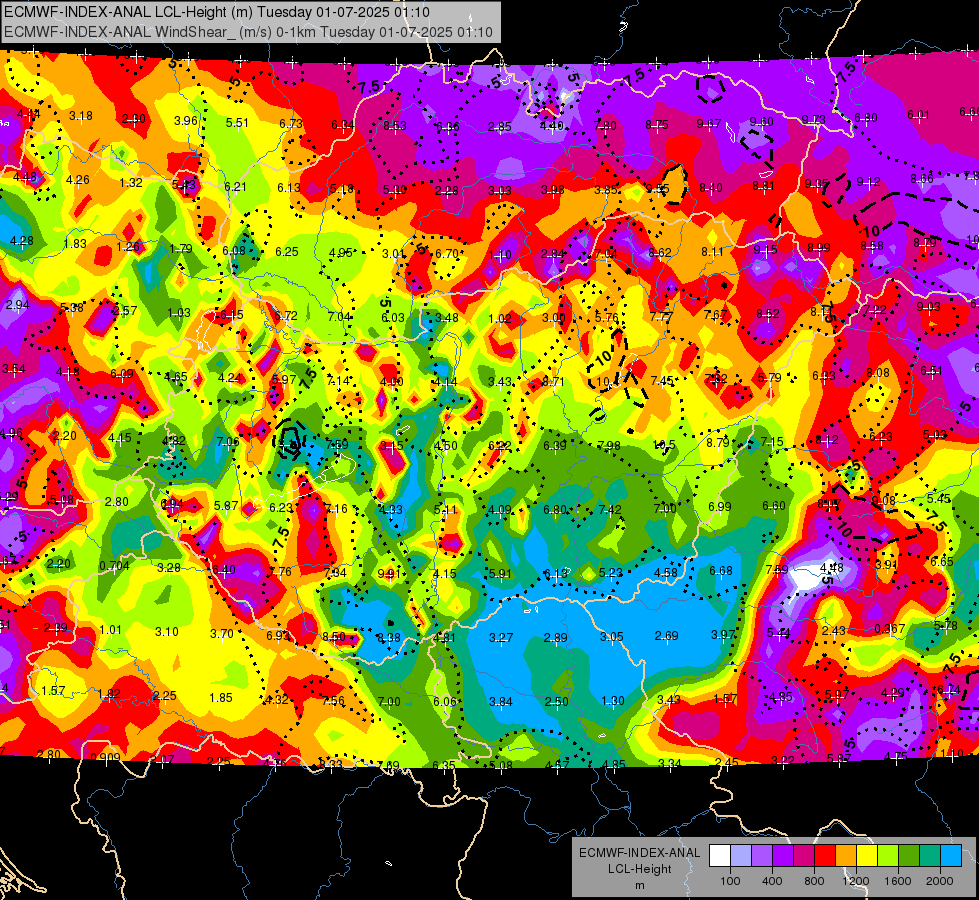This screenshot has width=979, height=900.
Task: Click the wind shear value '3.10'
Action: (167, 632)
